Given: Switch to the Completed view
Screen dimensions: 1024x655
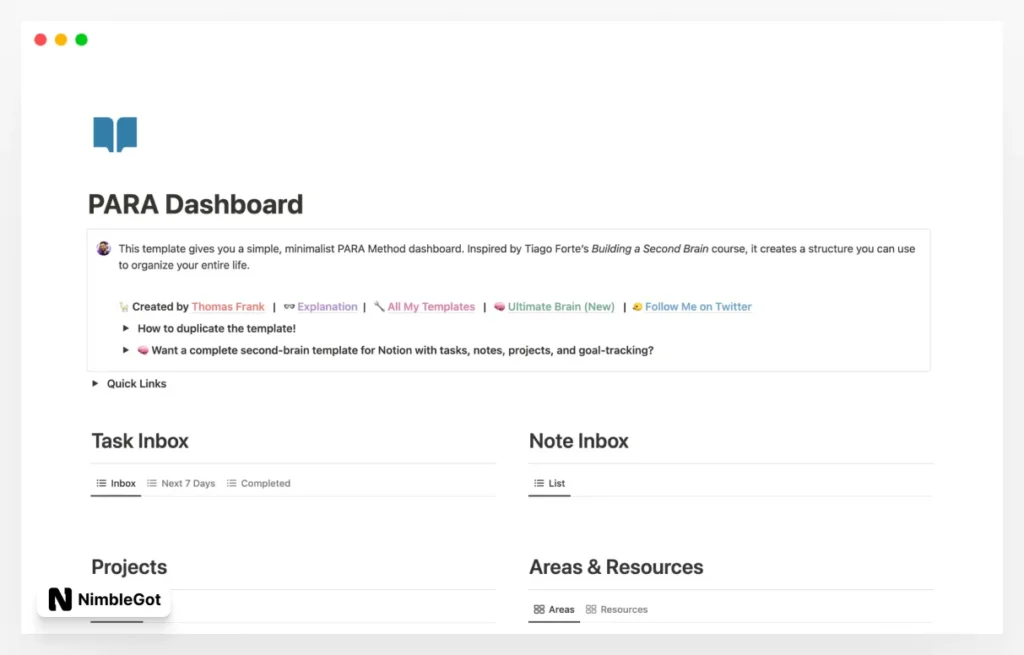Looking at the screenshot, I should [265, 483].
